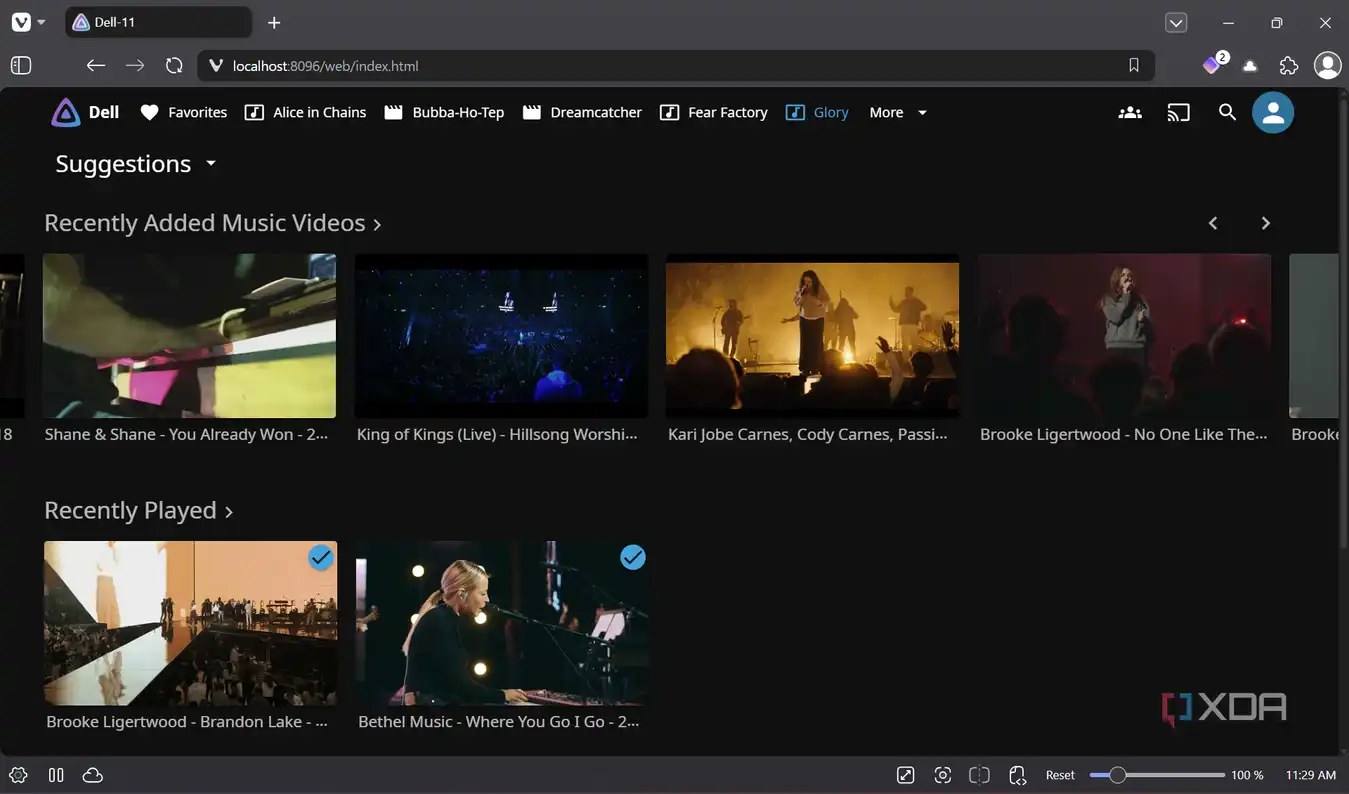Open the Dreamcatcher library
This screenshot has width=1349, height=794.
click(x=582, y=113)
